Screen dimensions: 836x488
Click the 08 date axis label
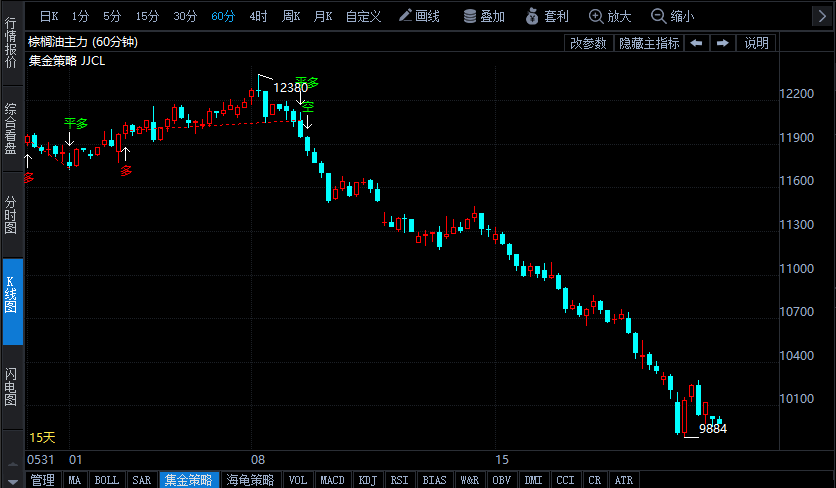tap(258, 460)
